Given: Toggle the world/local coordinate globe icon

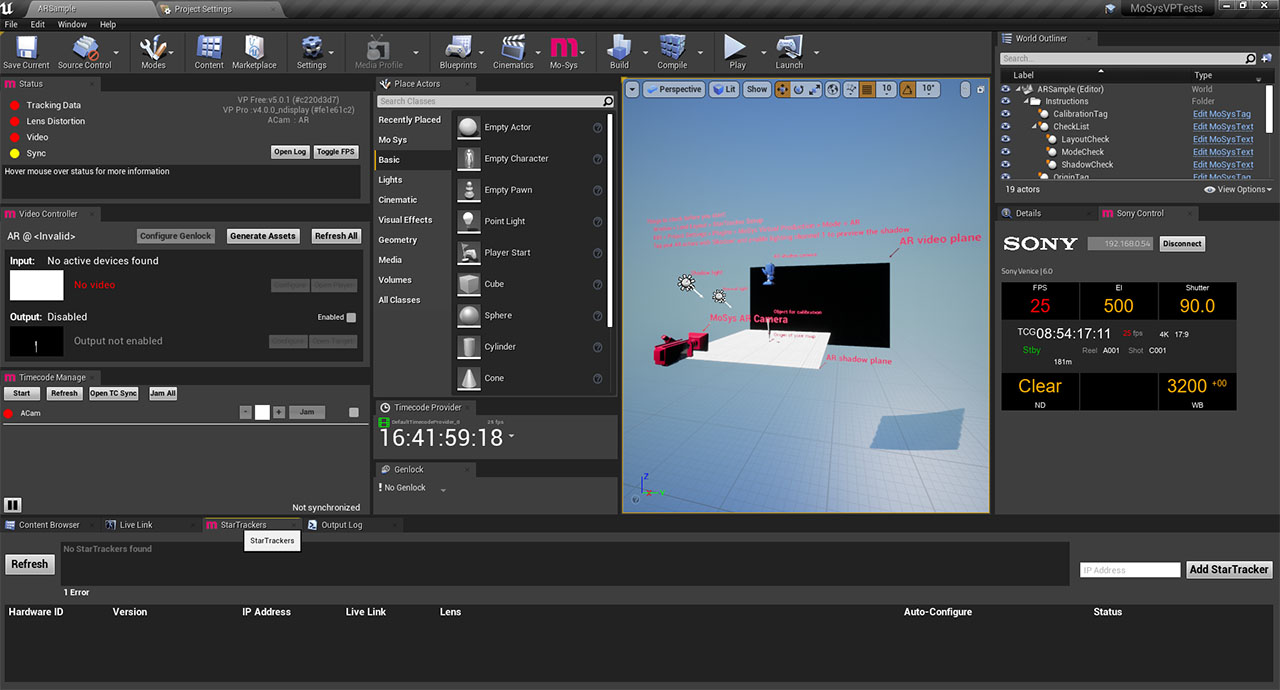Looking at the screenshot, I should tap(833, 89).
